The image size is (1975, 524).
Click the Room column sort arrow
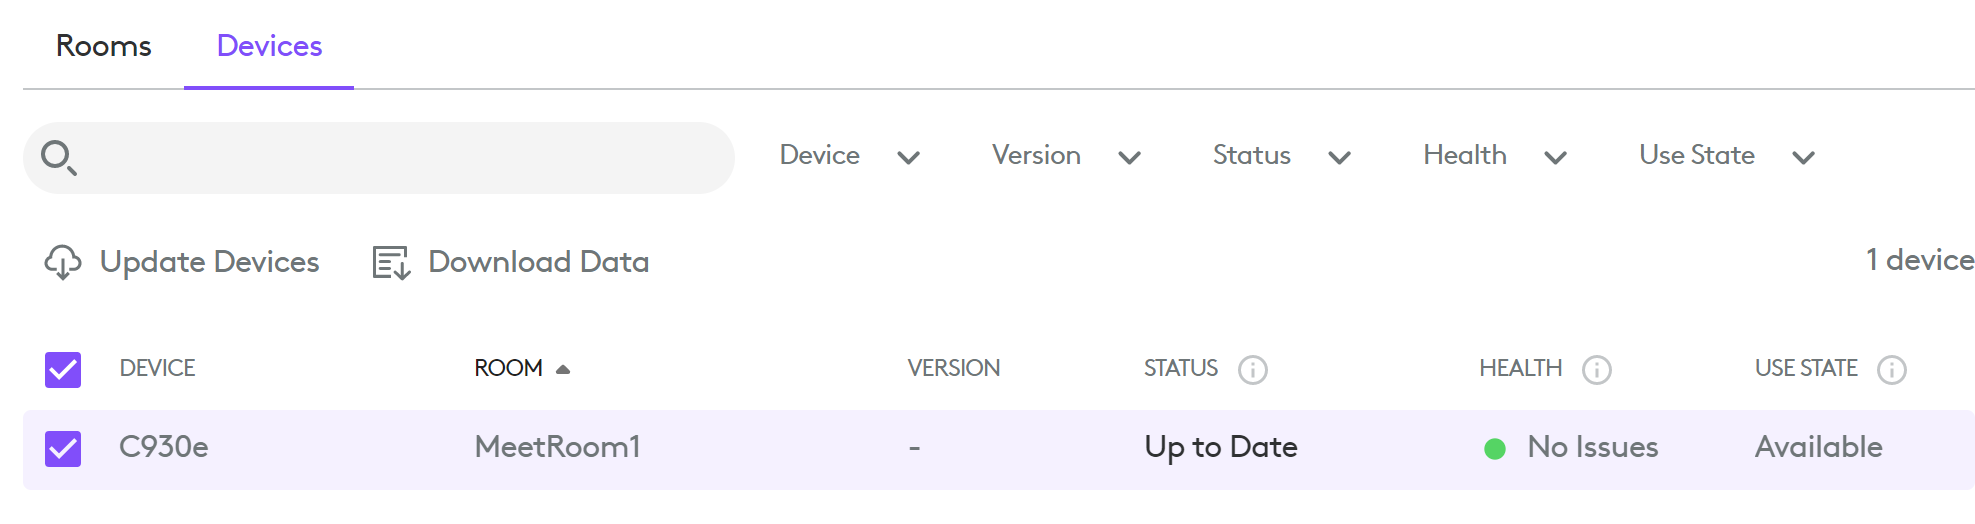pos(563,369)
